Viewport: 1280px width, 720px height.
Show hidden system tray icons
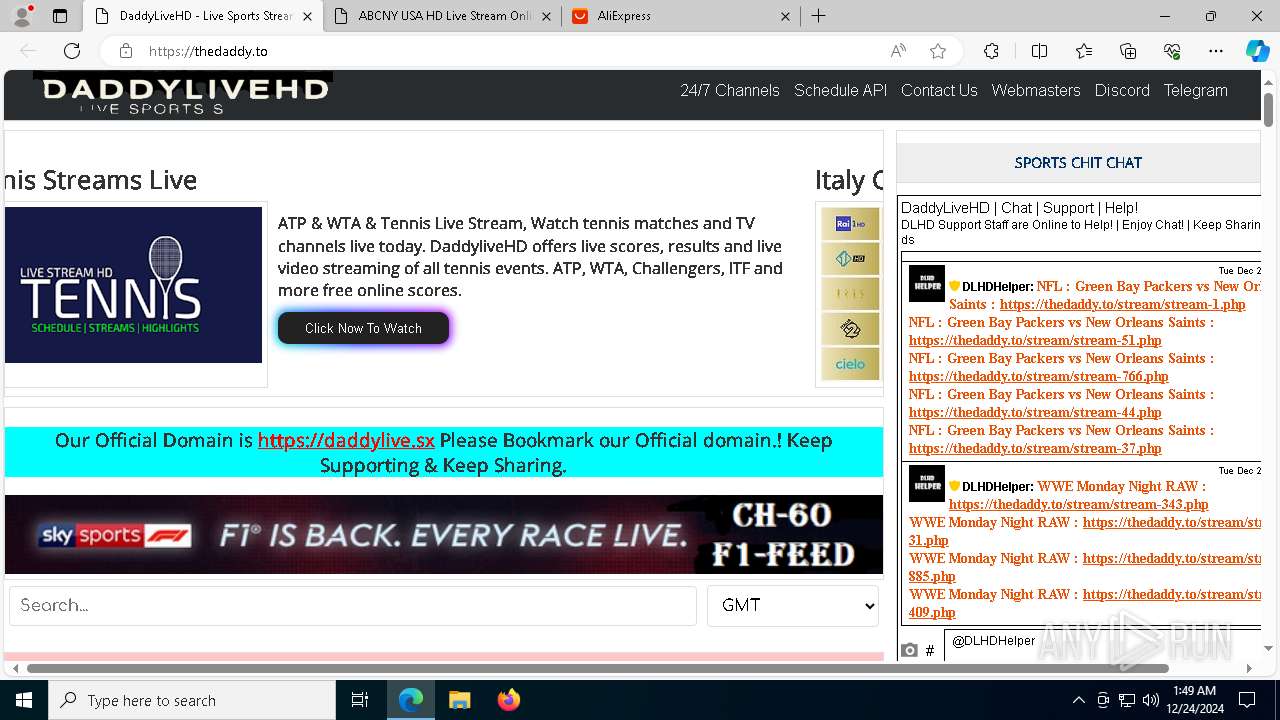[x=1078, y=700]
